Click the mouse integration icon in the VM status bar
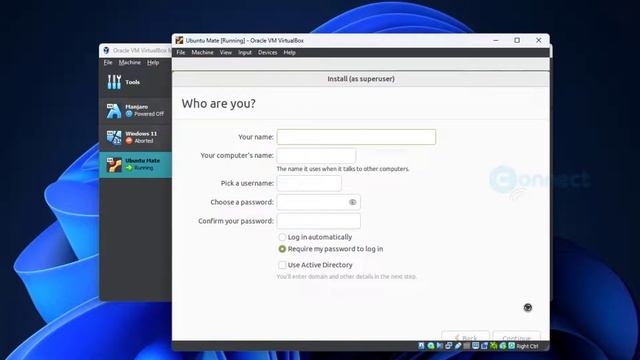Viewport: 640px width, 360px height. tap(502, 346)
